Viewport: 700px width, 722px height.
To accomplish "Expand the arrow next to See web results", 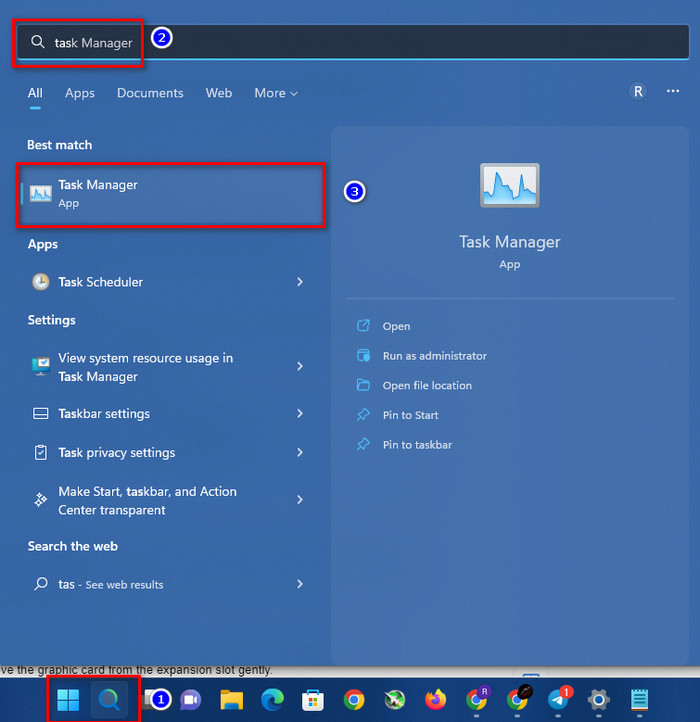I will pyautogui.click(x=300, y=584).
